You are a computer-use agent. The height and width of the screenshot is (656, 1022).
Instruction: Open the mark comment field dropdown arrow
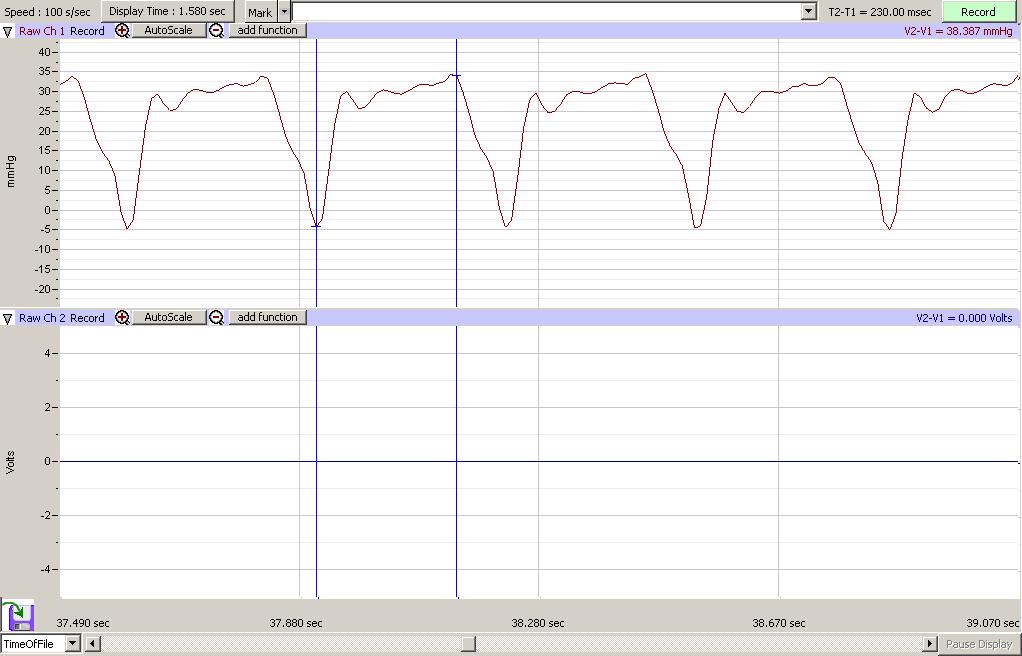click(809, 12)
